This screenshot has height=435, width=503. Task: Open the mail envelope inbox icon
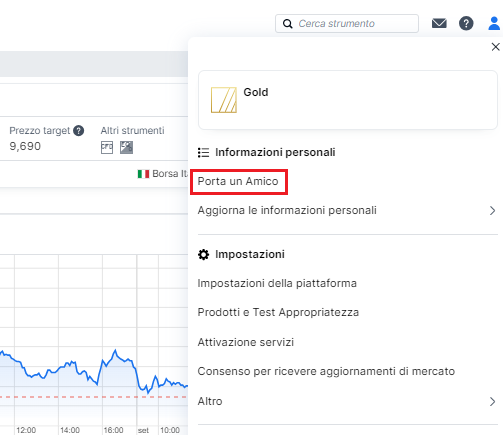pyautogui.click(x=439, y=23)
